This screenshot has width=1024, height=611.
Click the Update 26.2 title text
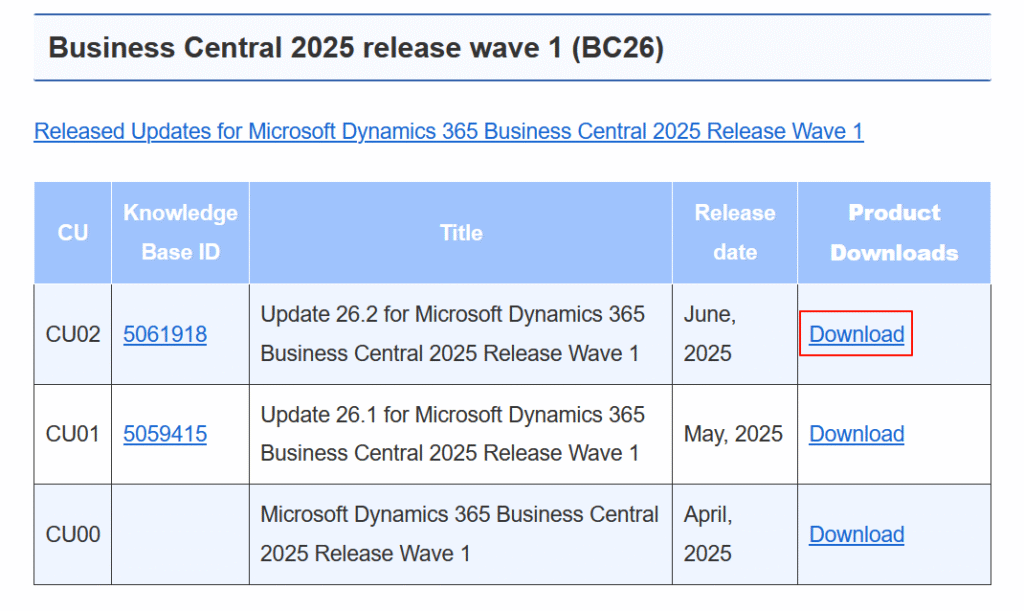pos(452,334)
